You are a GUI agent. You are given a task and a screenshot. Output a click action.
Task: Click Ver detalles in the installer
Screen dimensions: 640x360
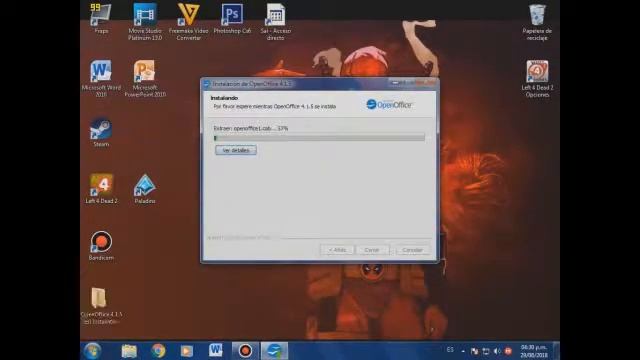[x=236, y=150]
